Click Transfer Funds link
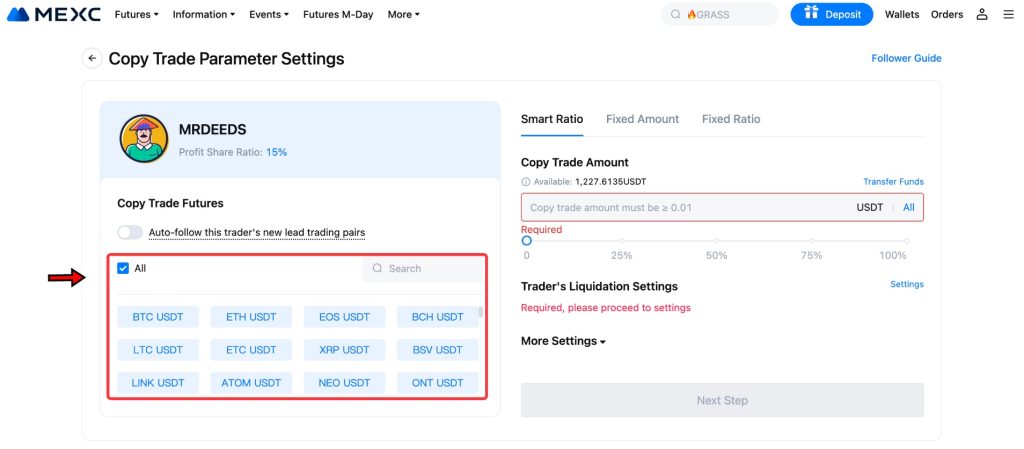 pyautogui.click(x=893, y=182)
